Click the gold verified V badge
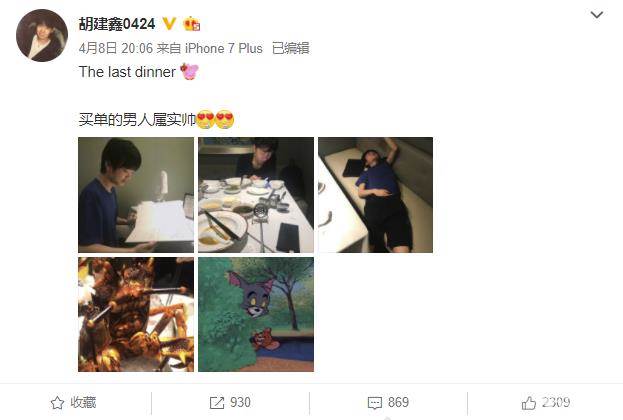This screenshot has height=420, width=623. pyautogui.click(x=169, y=24)
